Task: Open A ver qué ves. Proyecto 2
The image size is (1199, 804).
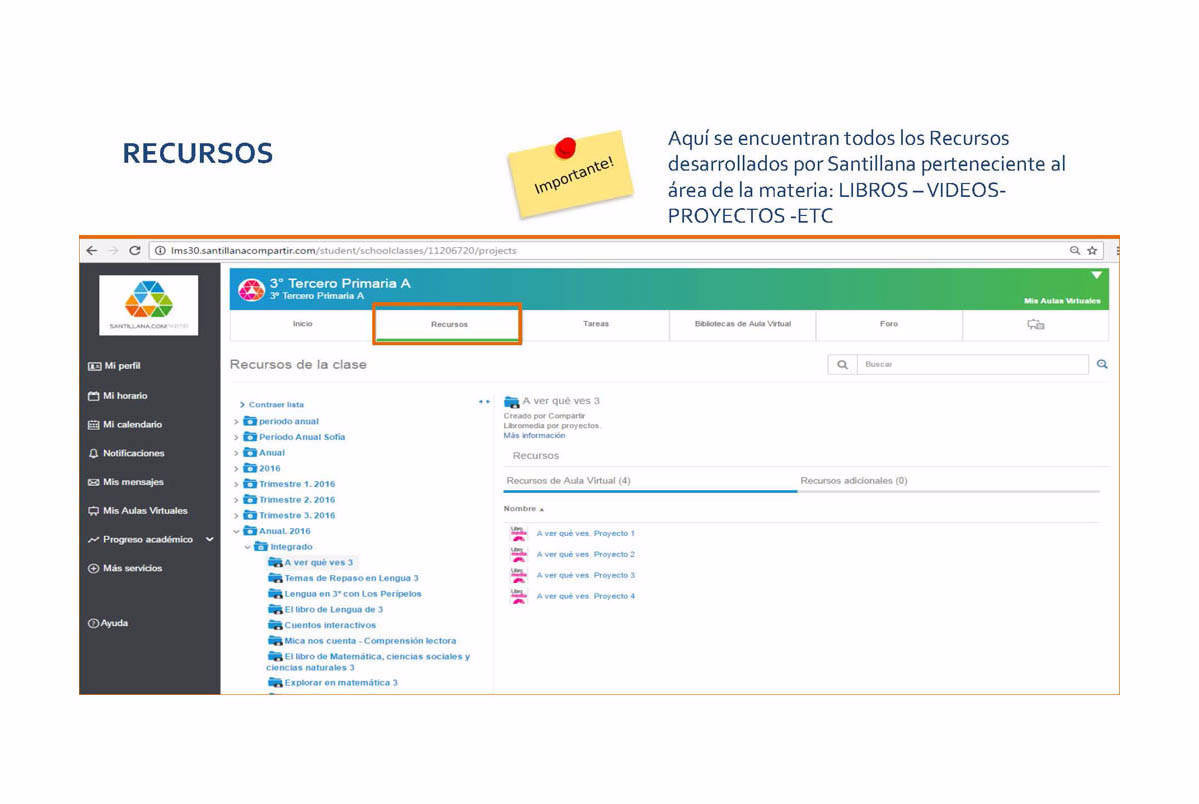Action: 586,554
